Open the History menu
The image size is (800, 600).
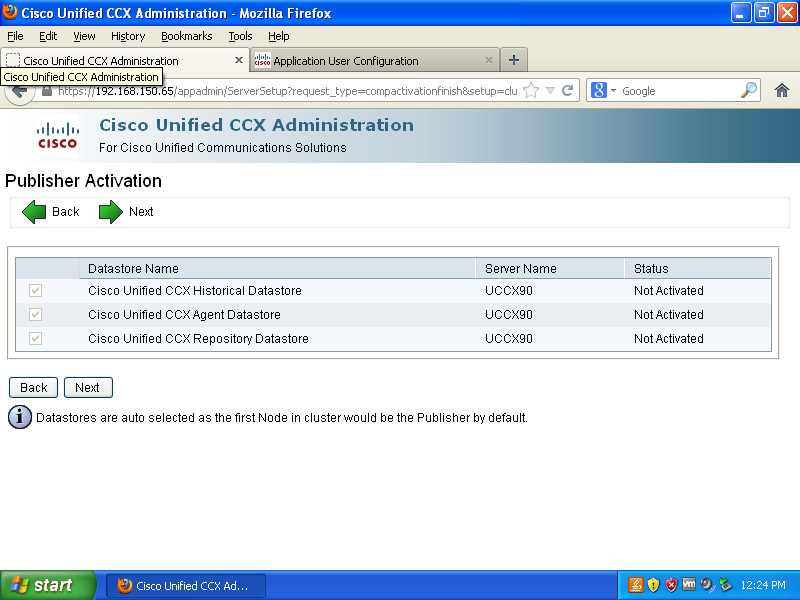pos(128,36)
